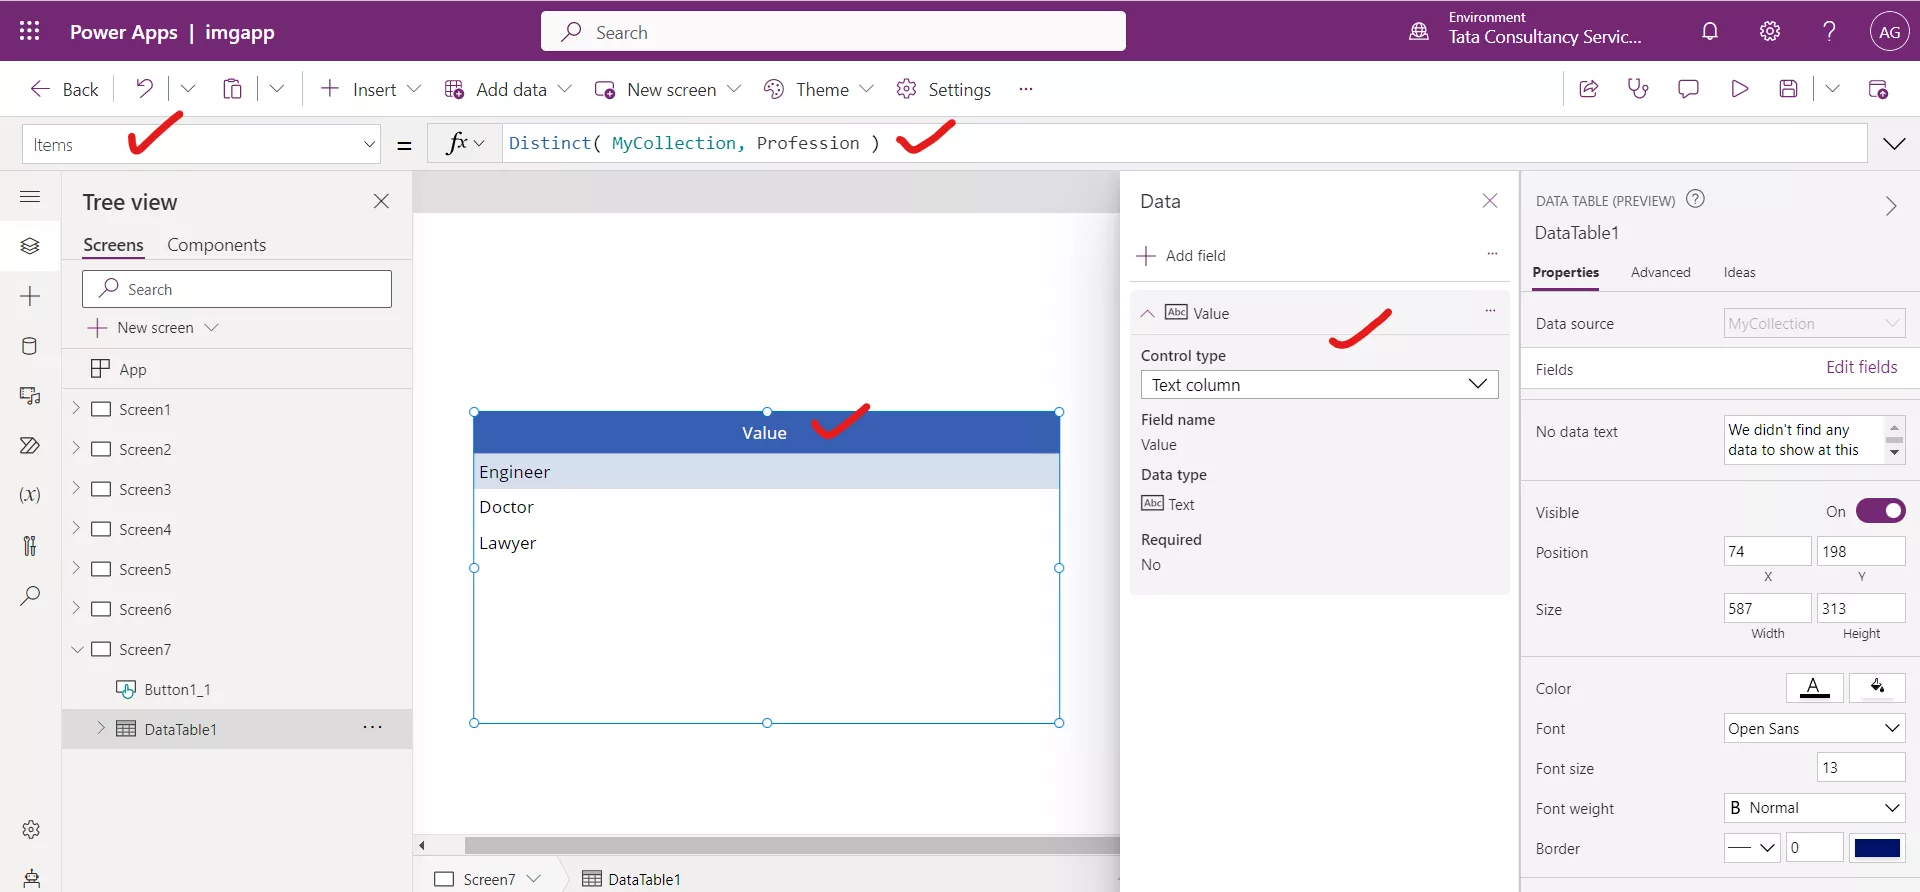Screen dimensions: 1920x892
Task: Close the Data panel
Action: point(1490,200)
